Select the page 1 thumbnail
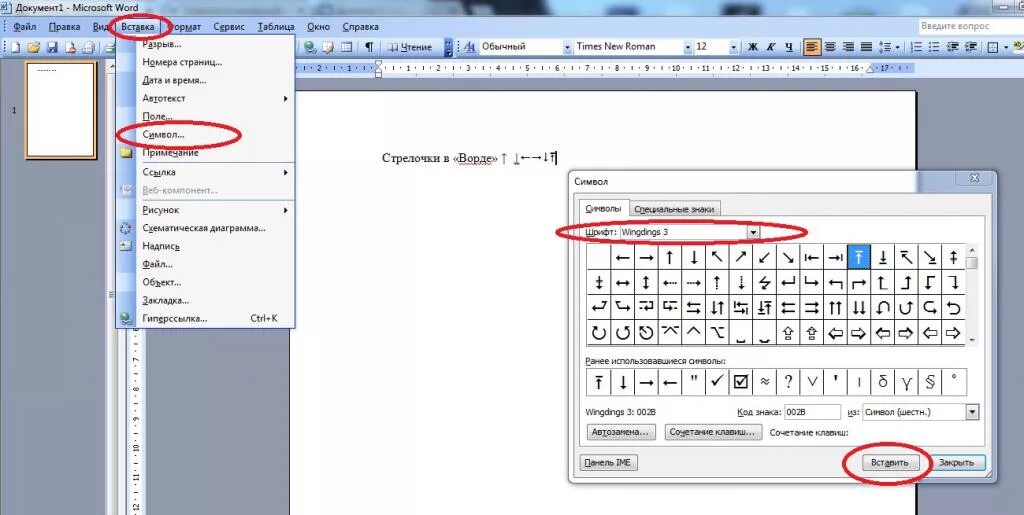1024x515 pixels. click(x=61, y=110)
